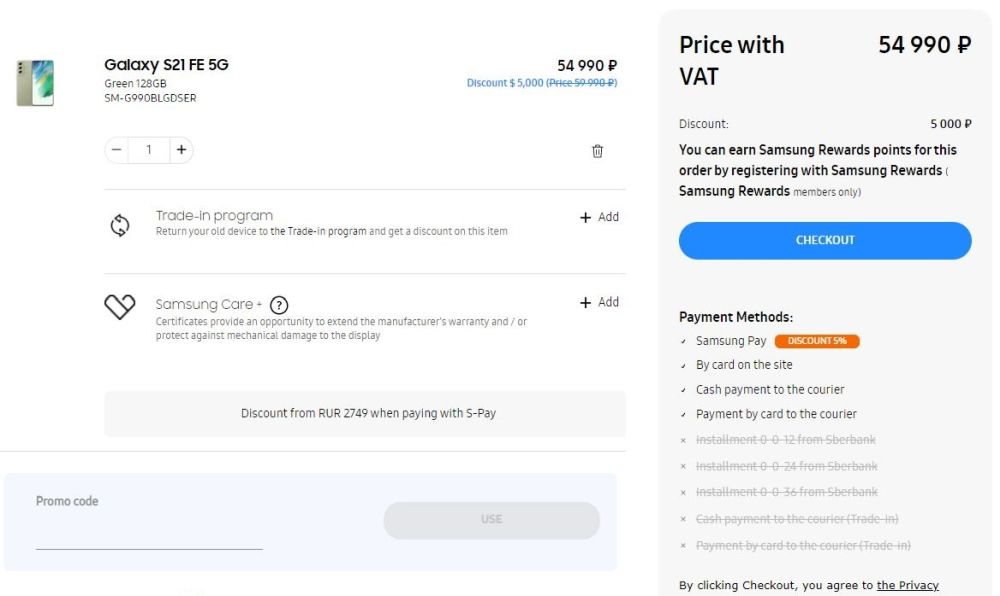Click the quantity number field
1000x596 pixels.
pyautogui.click(x=149, y=150)
